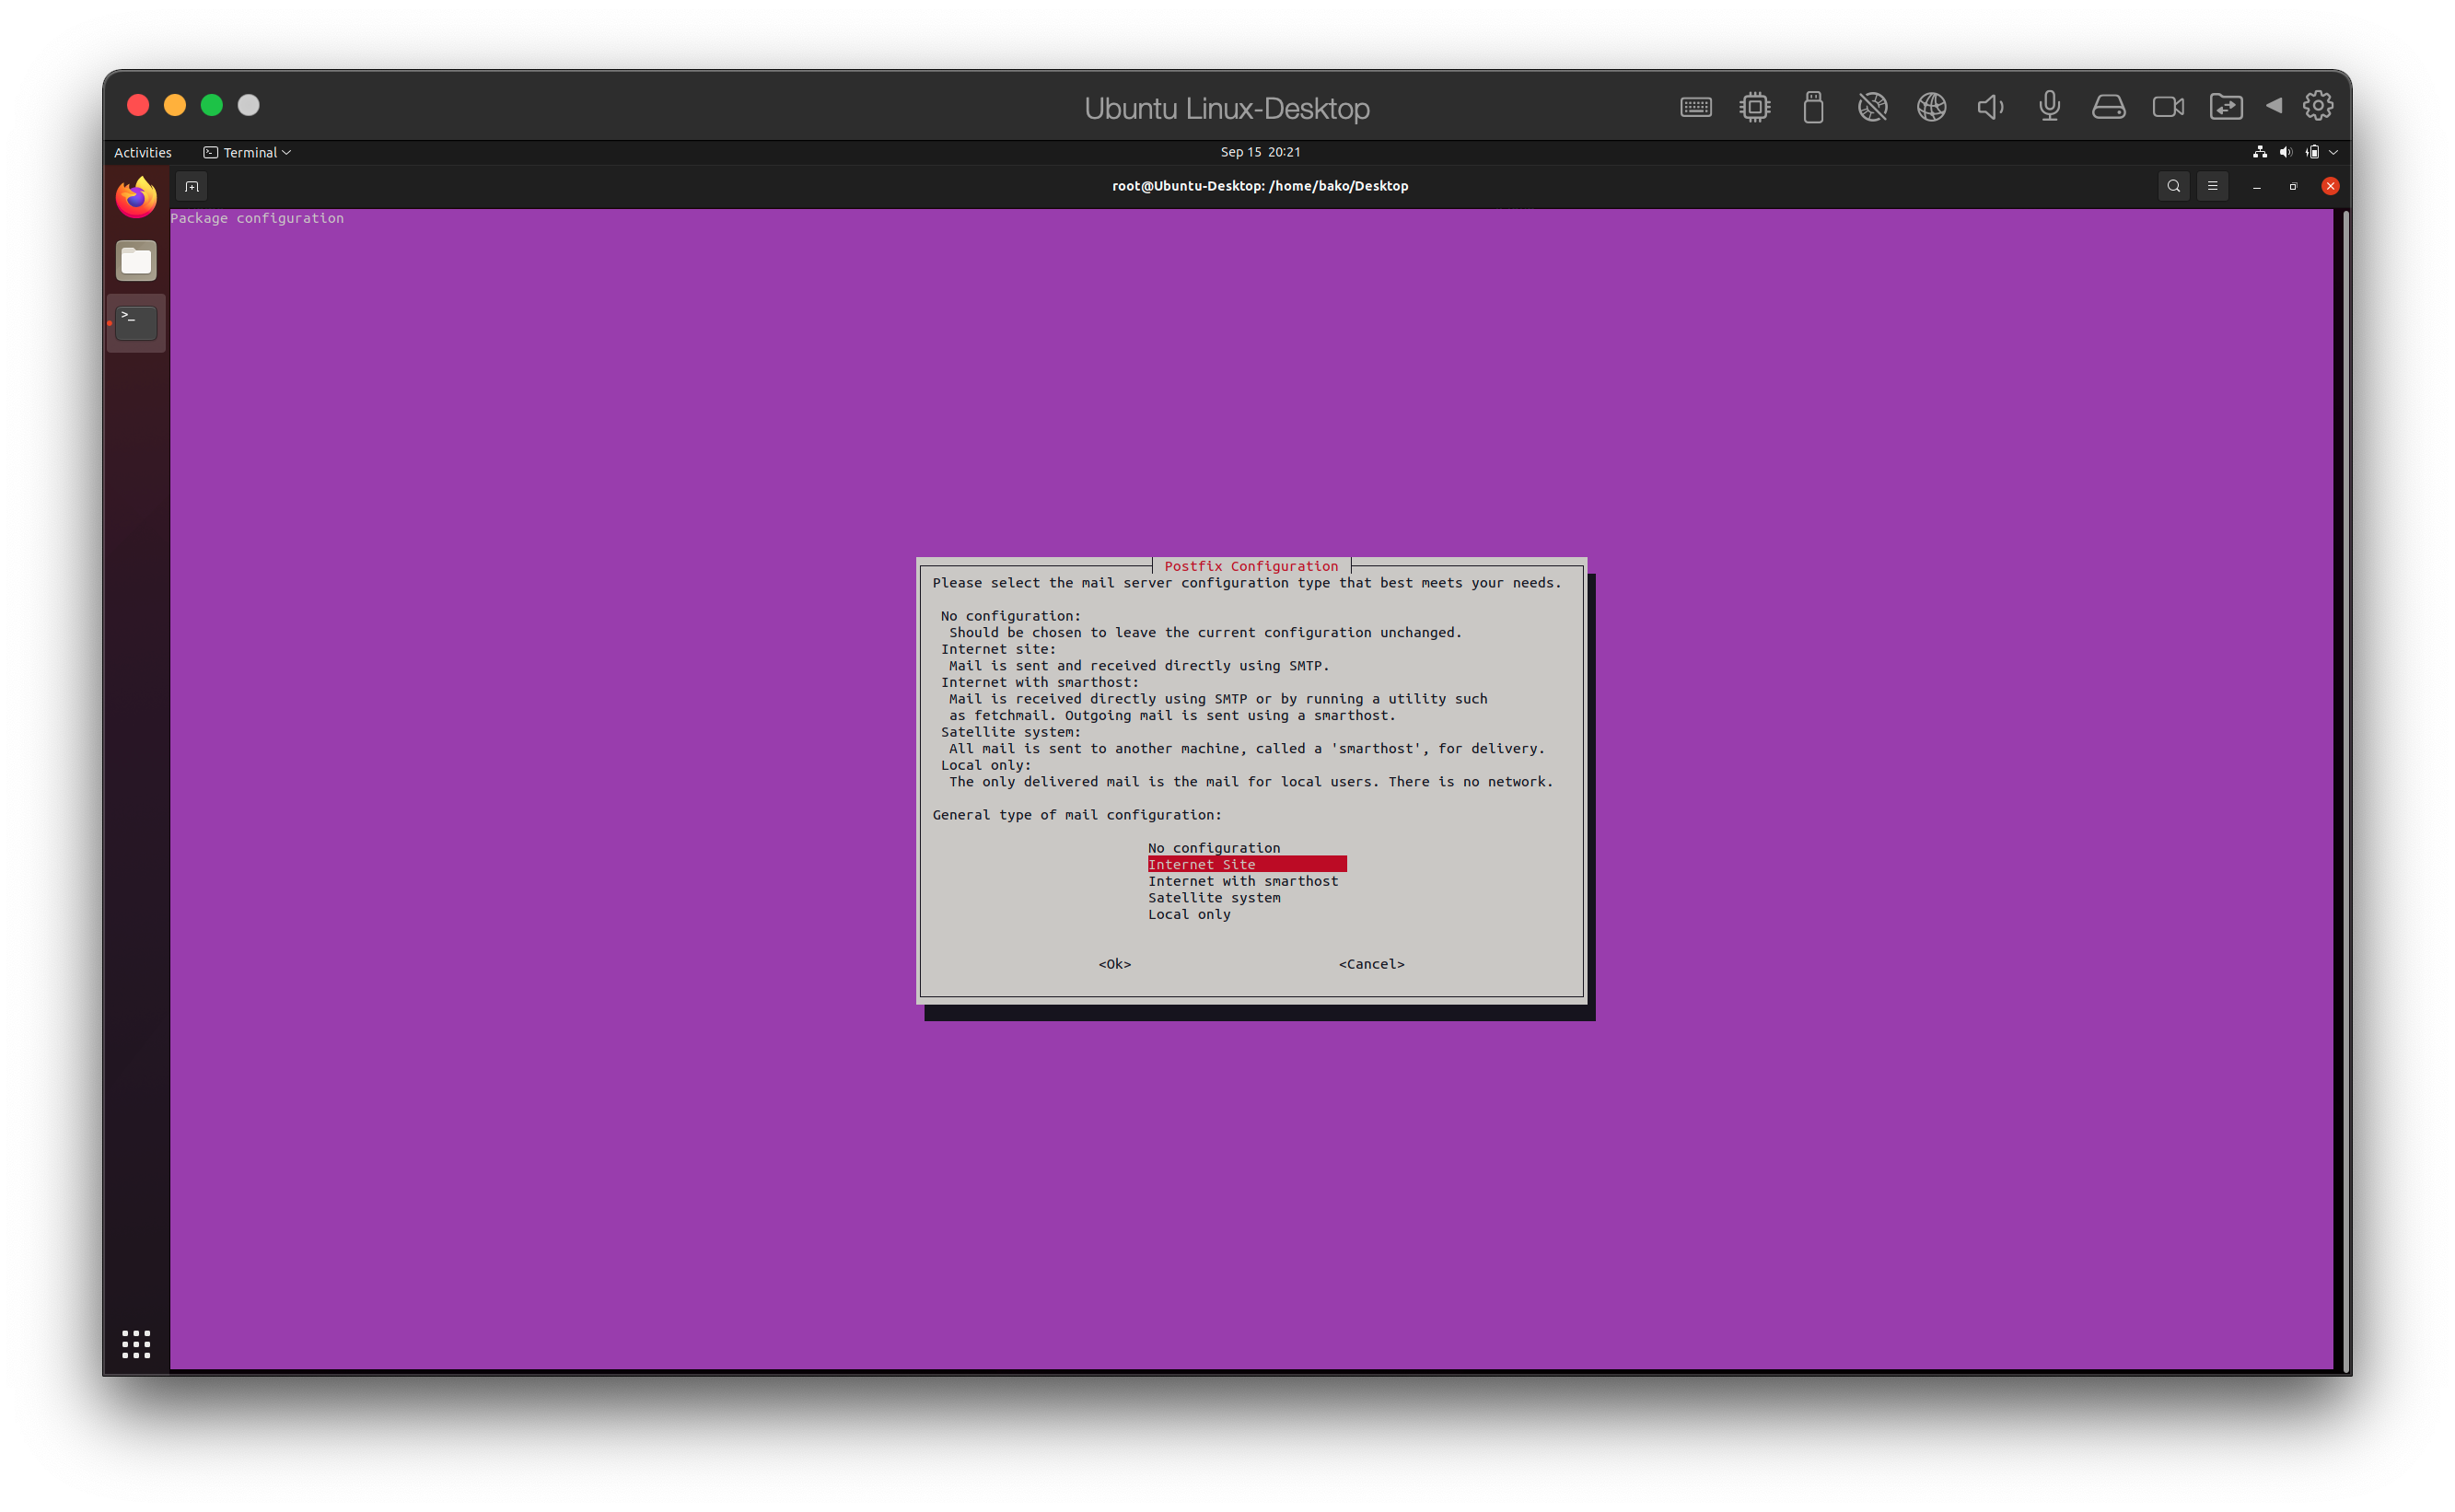Click the terminal title root@Ubuntu-Desktop

click(1260, 186)
